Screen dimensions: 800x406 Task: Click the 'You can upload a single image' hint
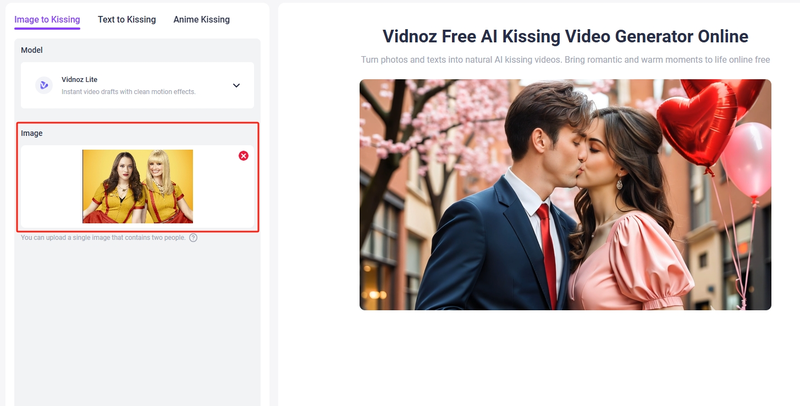coord(103,238)
